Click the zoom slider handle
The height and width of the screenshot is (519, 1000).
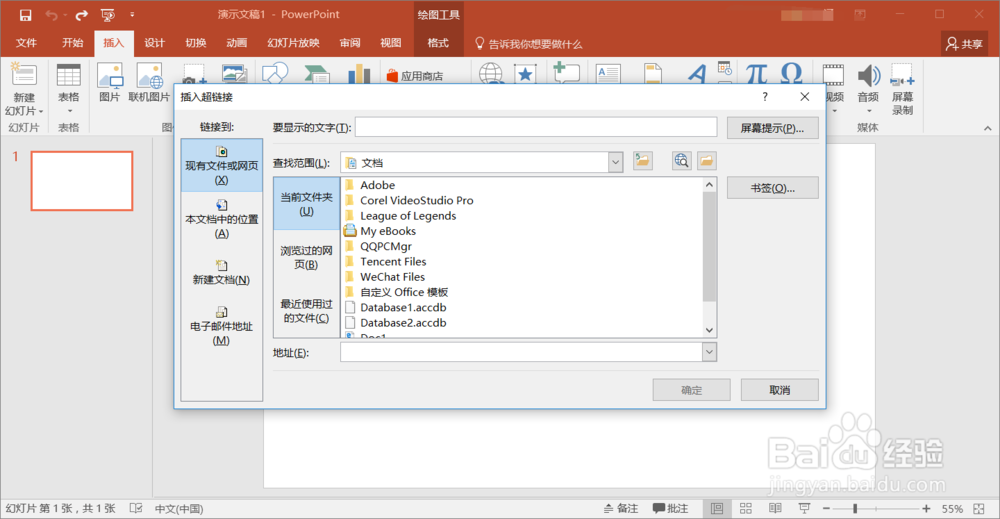(x=855, y=508)
